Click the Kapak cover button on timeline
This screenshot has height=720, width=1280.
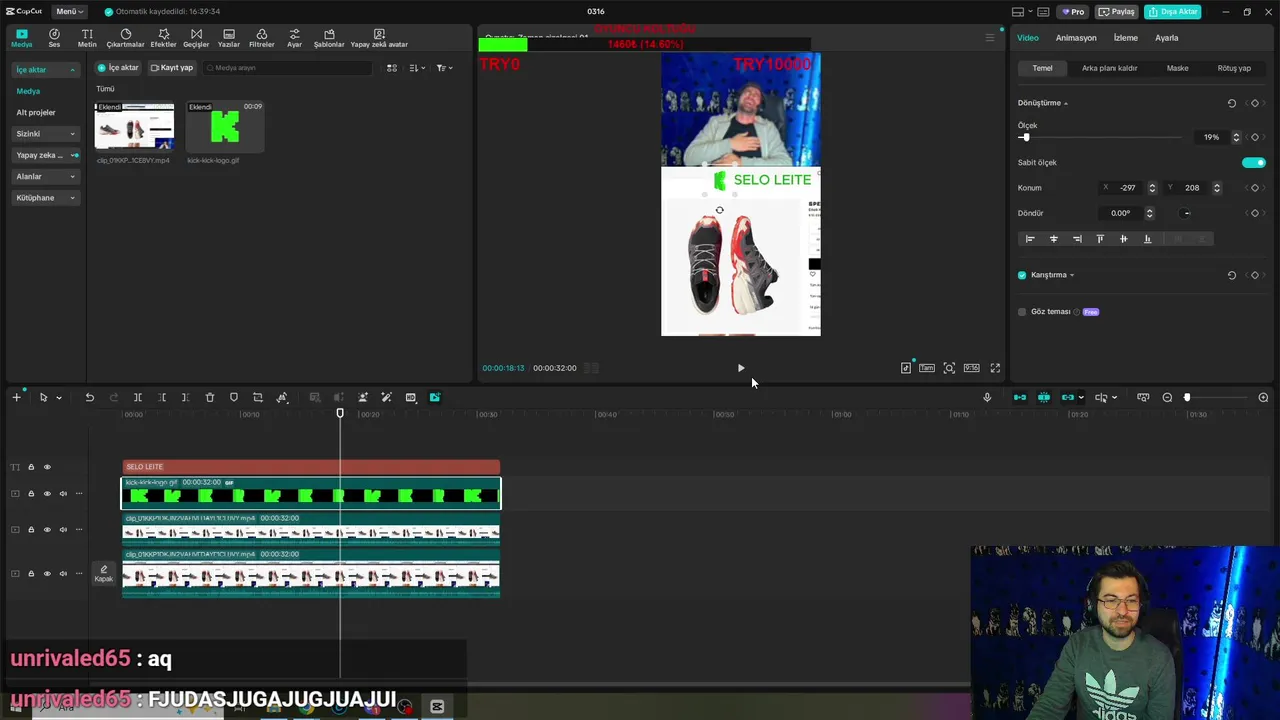click(104, 573)
